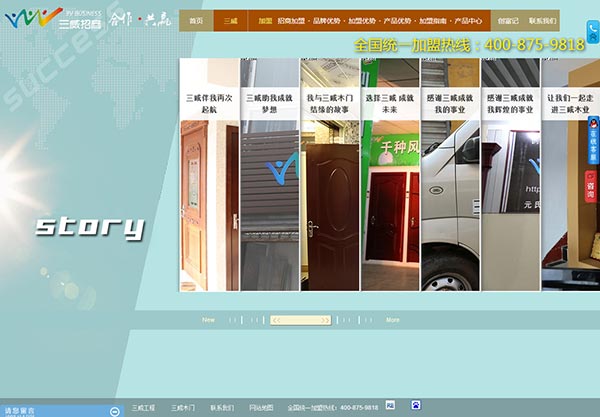600x417 pixels.
Task: Click the blue paw badge in footer
Action: (x=416, y=405)
